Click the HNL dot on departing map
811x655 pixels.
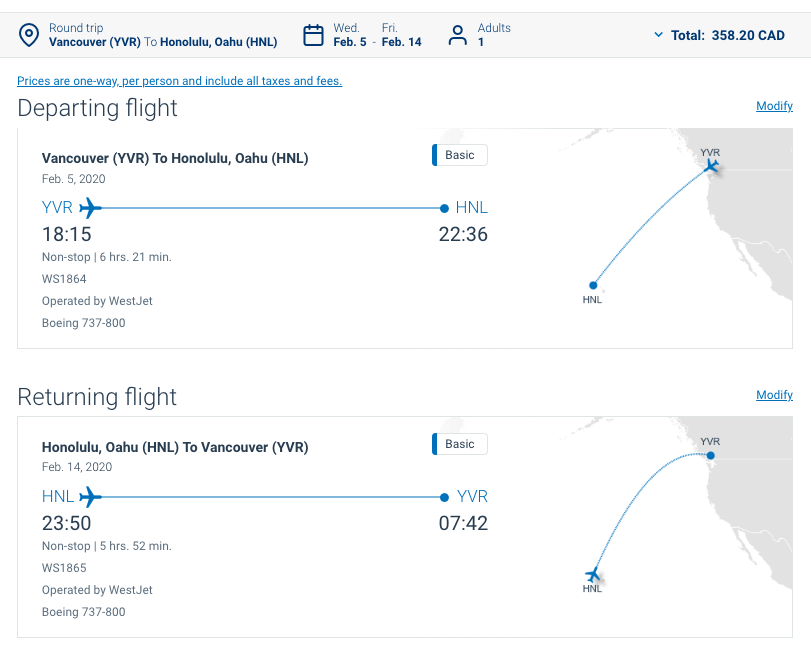(x=593, y=285)
